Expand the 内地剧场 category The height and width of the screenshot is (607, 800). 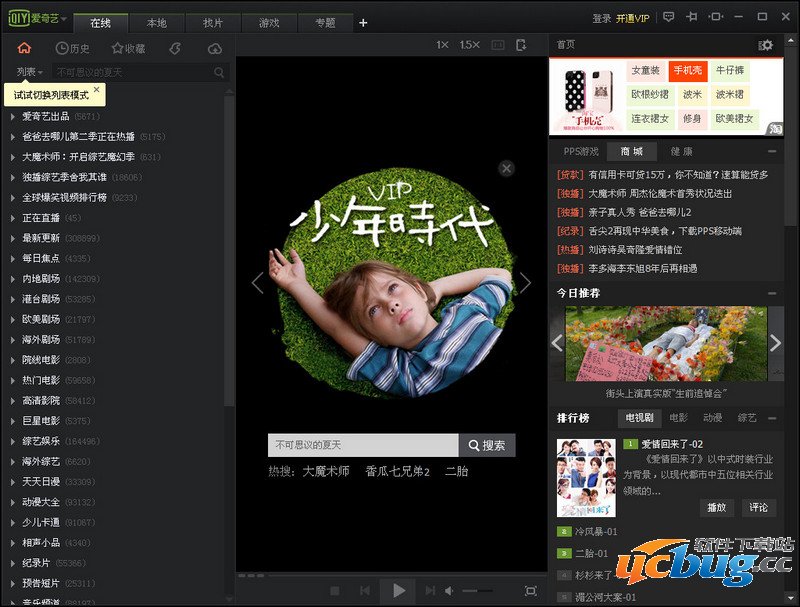12,279
